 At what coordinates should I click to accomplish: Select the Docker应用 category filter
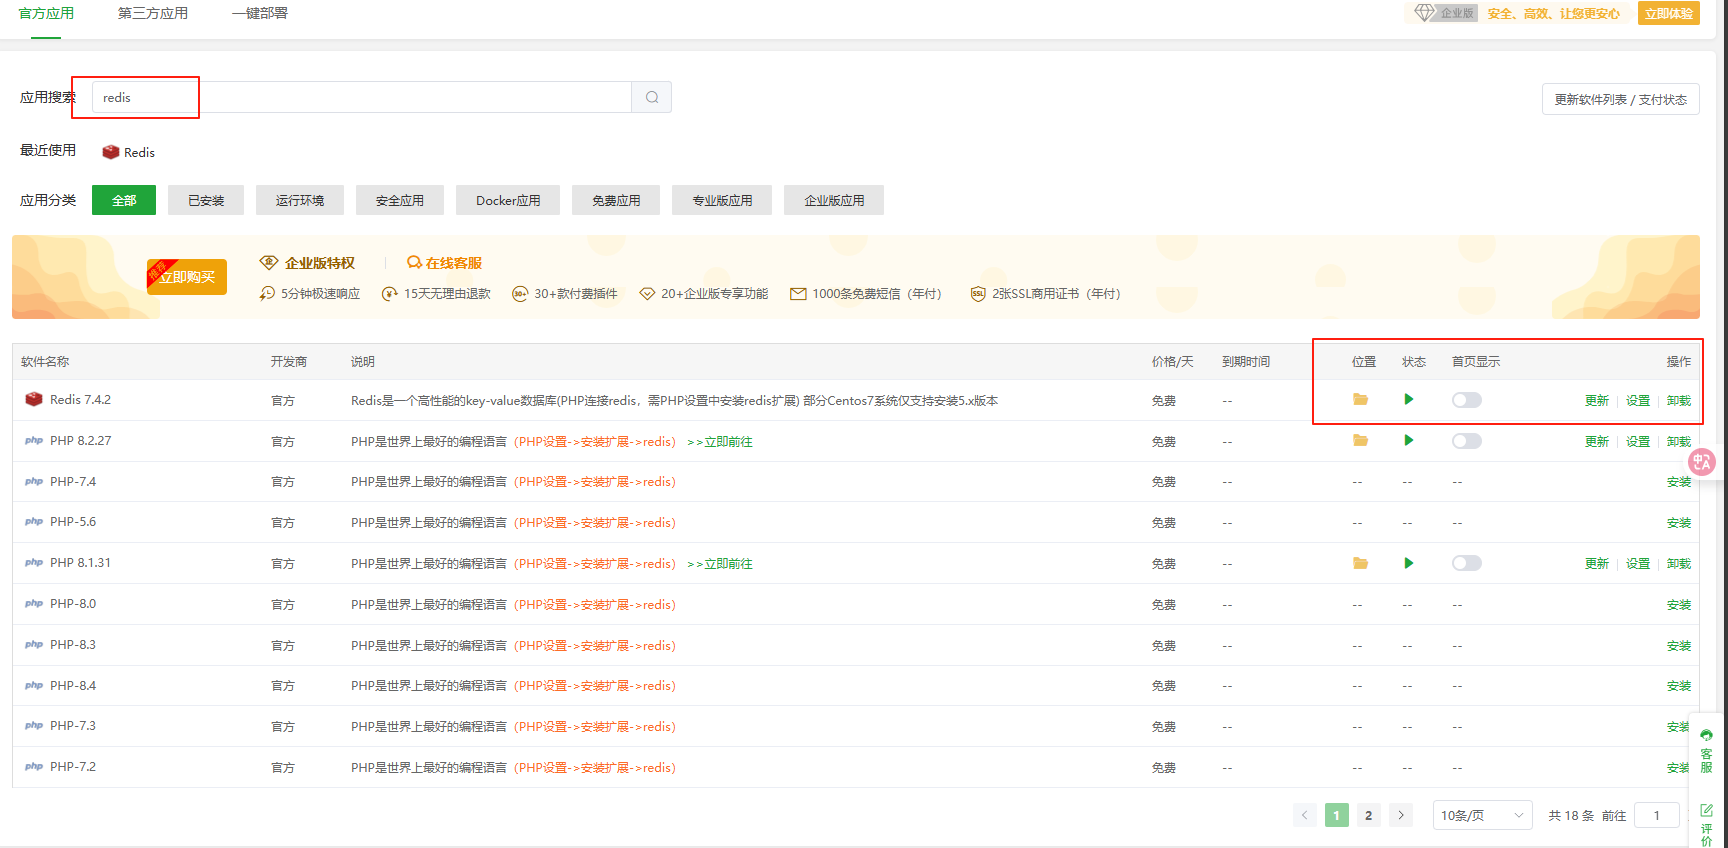pyautogui.click(x=508, y=200)
